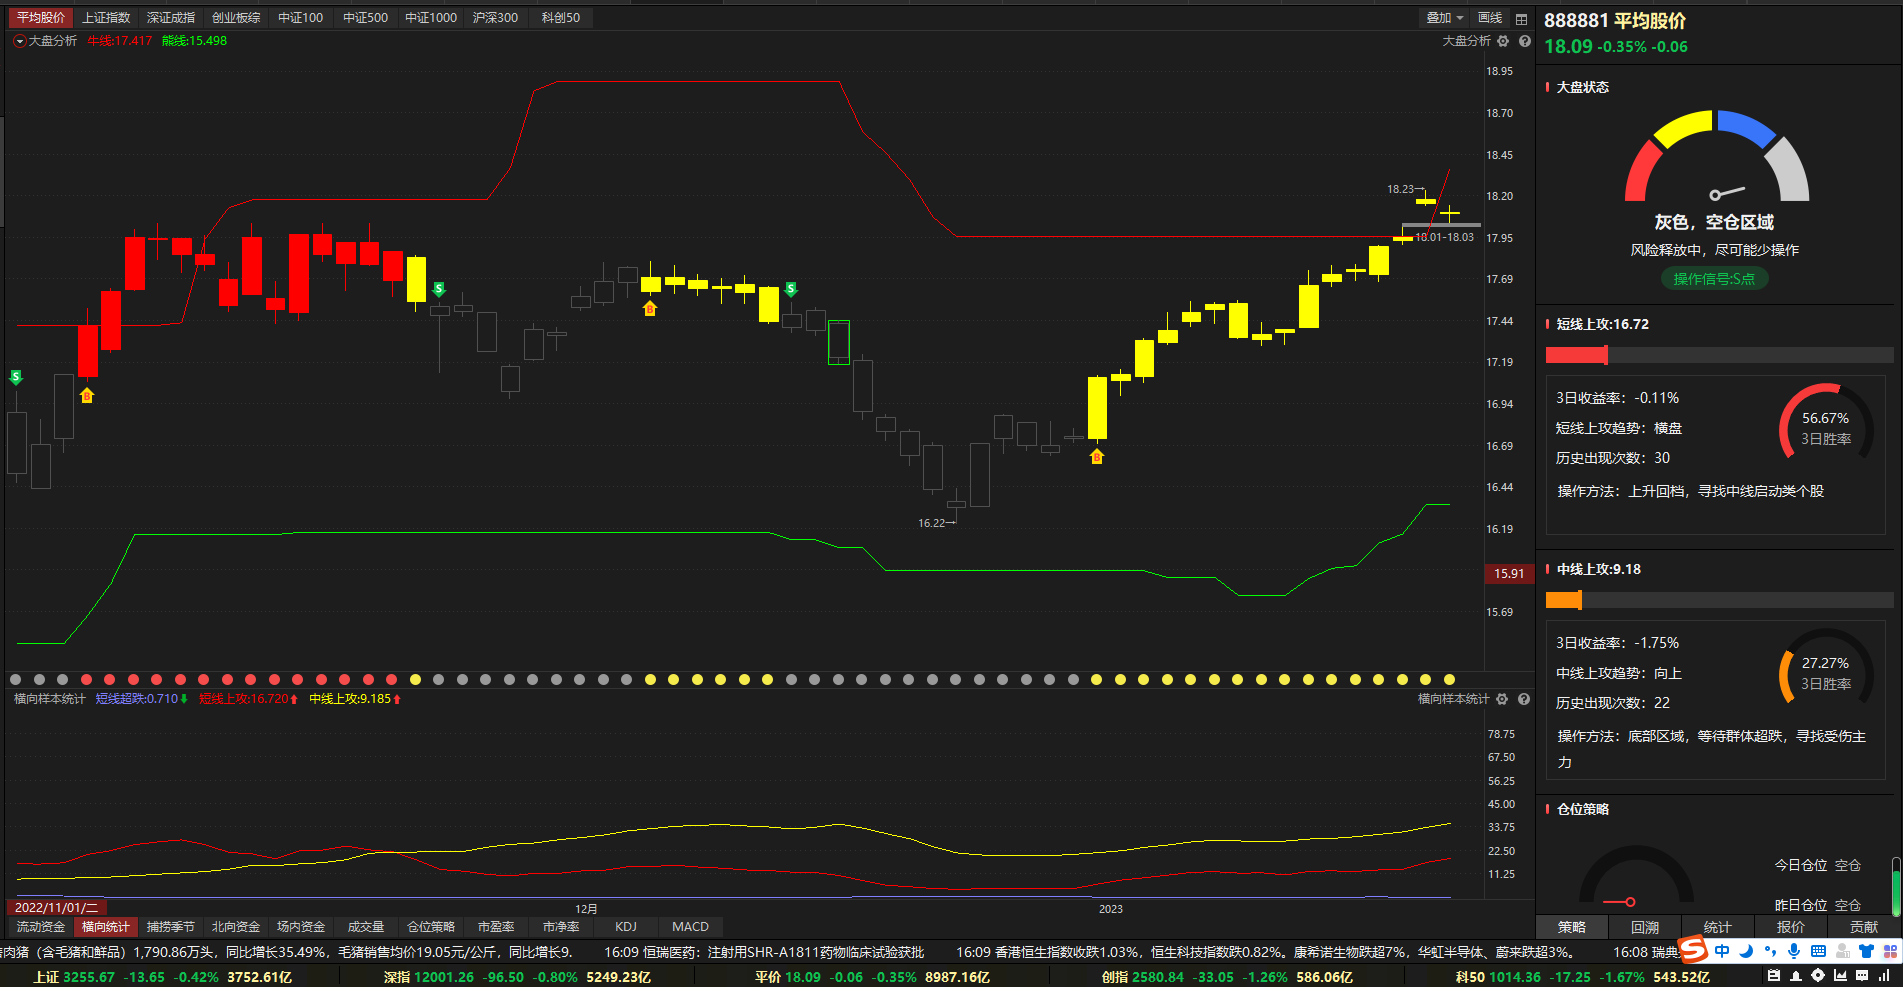Open the 统计 tab in right panel
This screenshot has width=1903, height=987.
point(1718,927)
